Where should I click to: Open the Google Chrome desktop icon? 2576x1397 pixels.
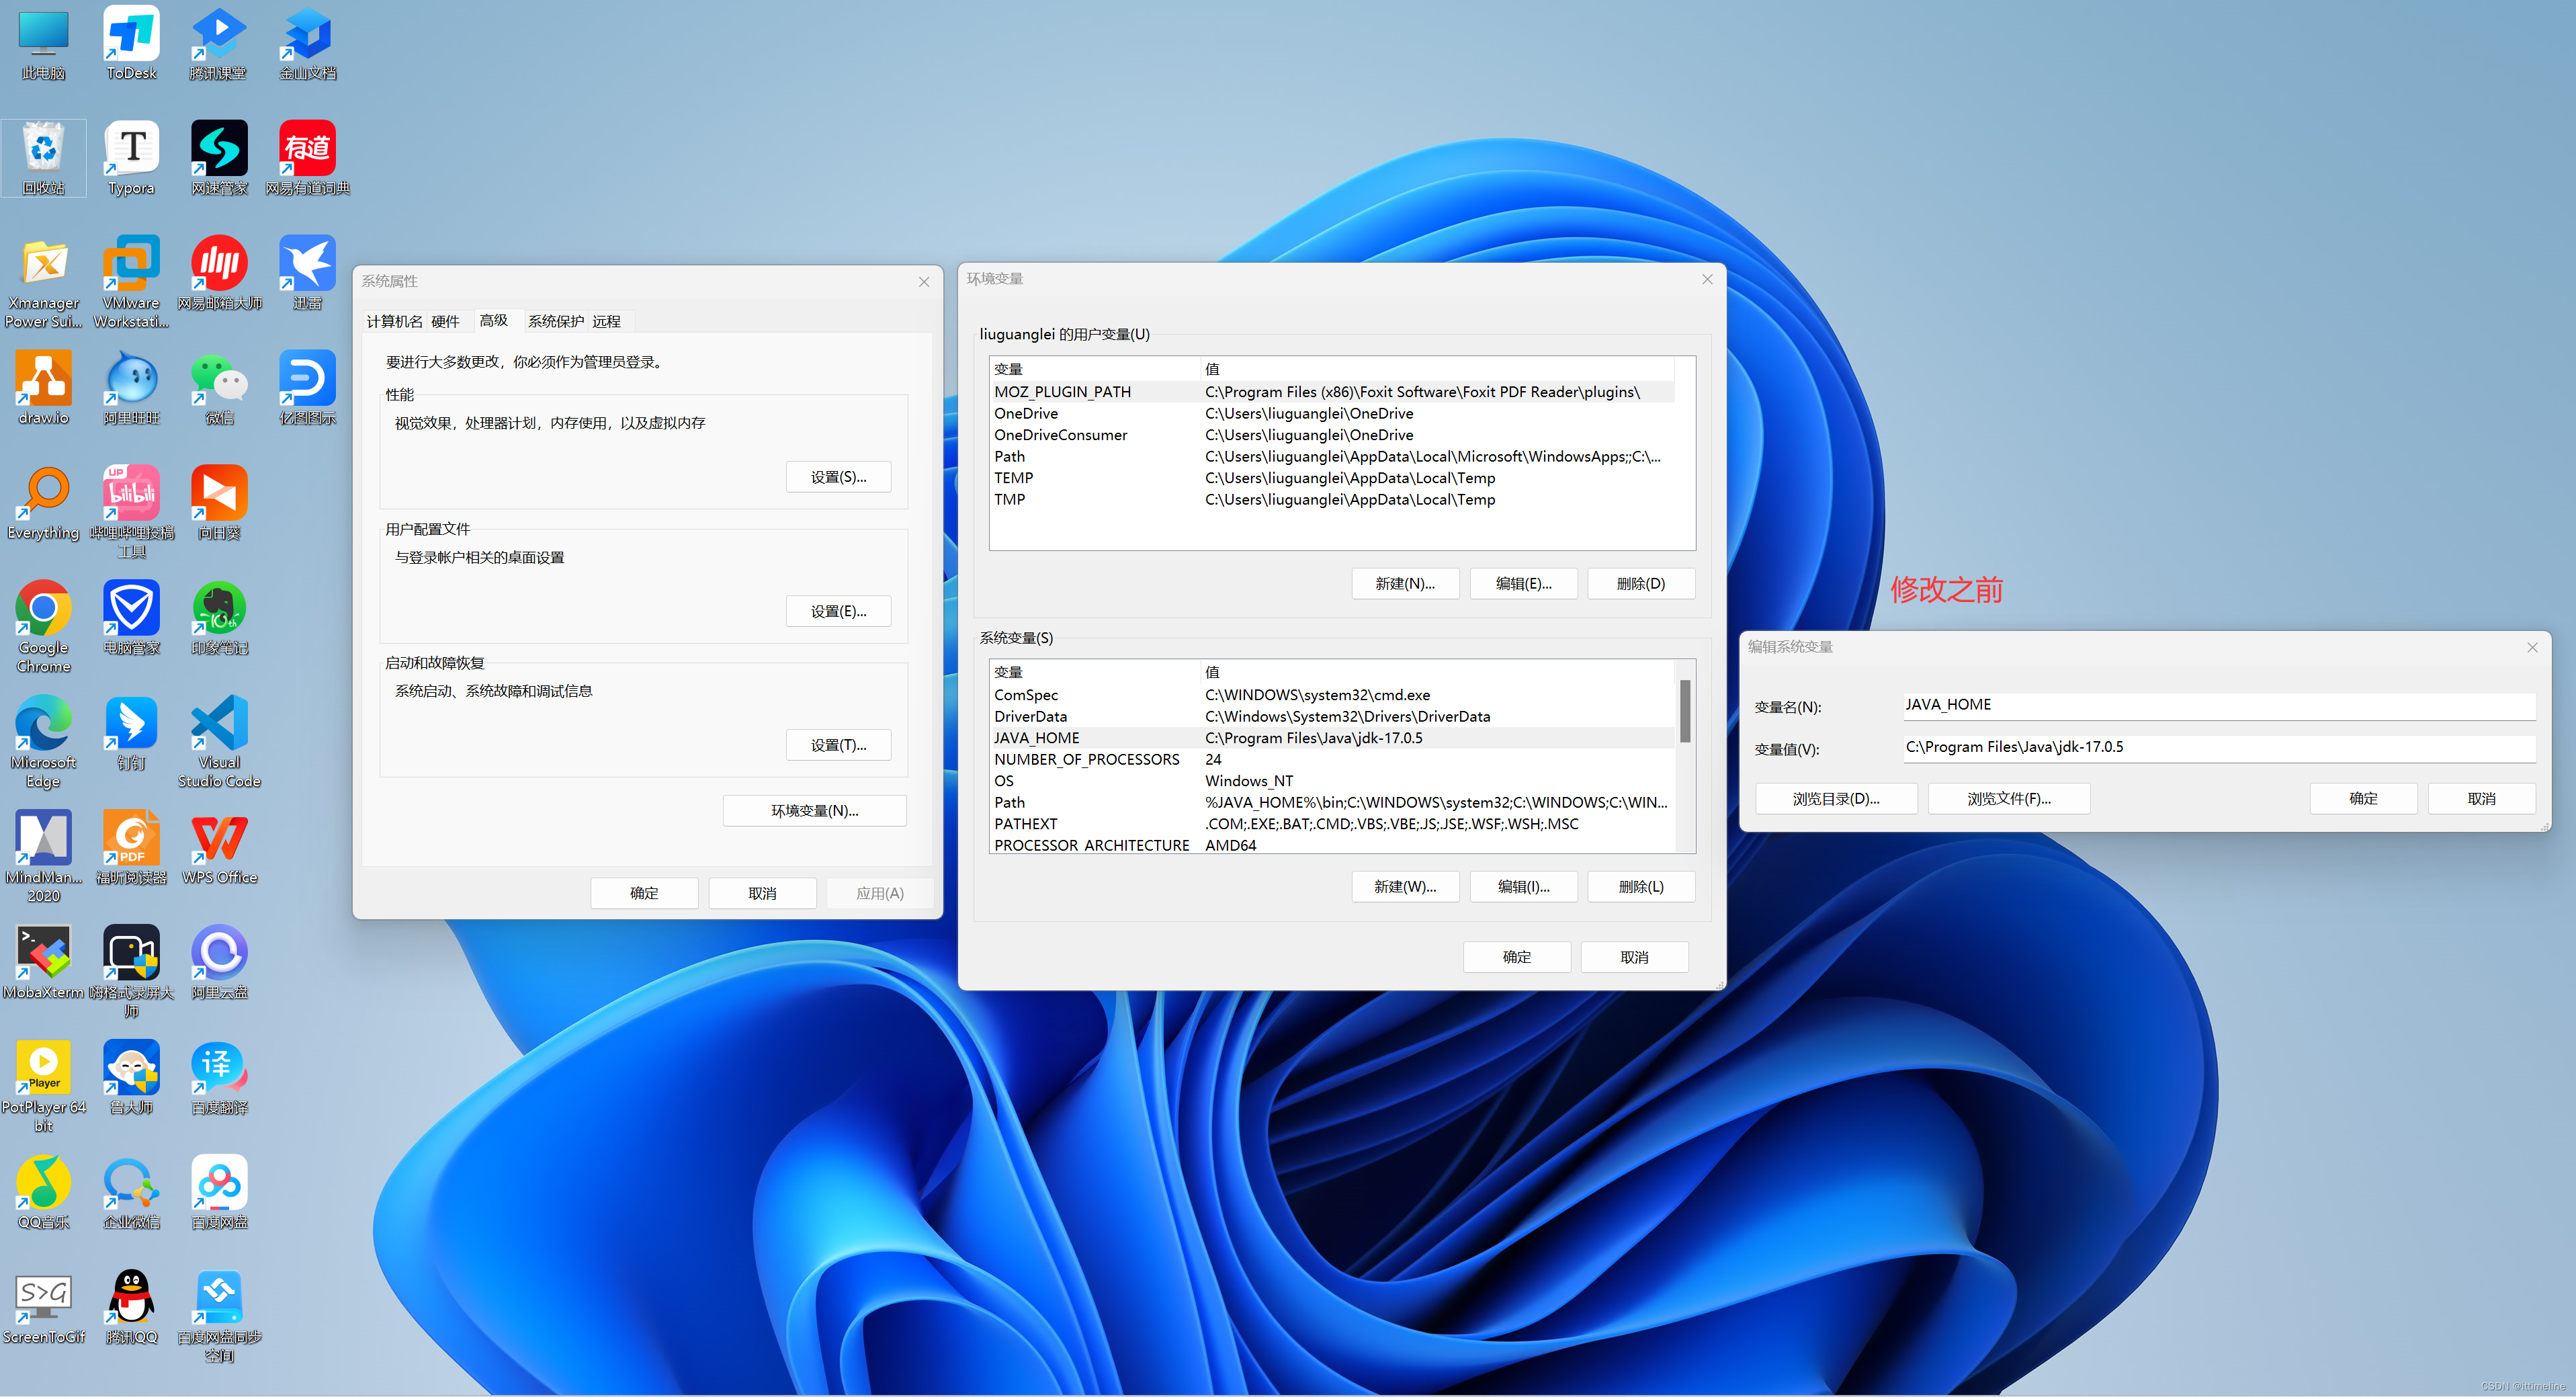pyautogui.click(x=43, y=628)
